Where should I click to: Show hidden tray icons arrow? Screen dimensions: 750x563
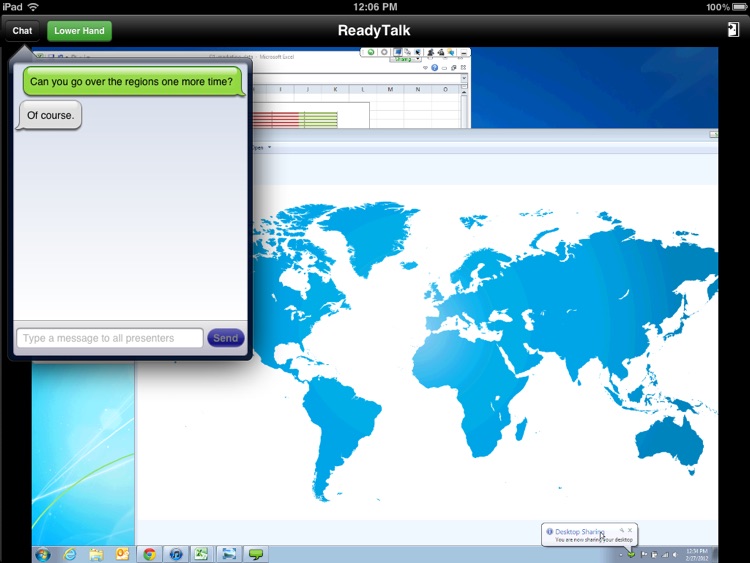click(x=621, y=555)
